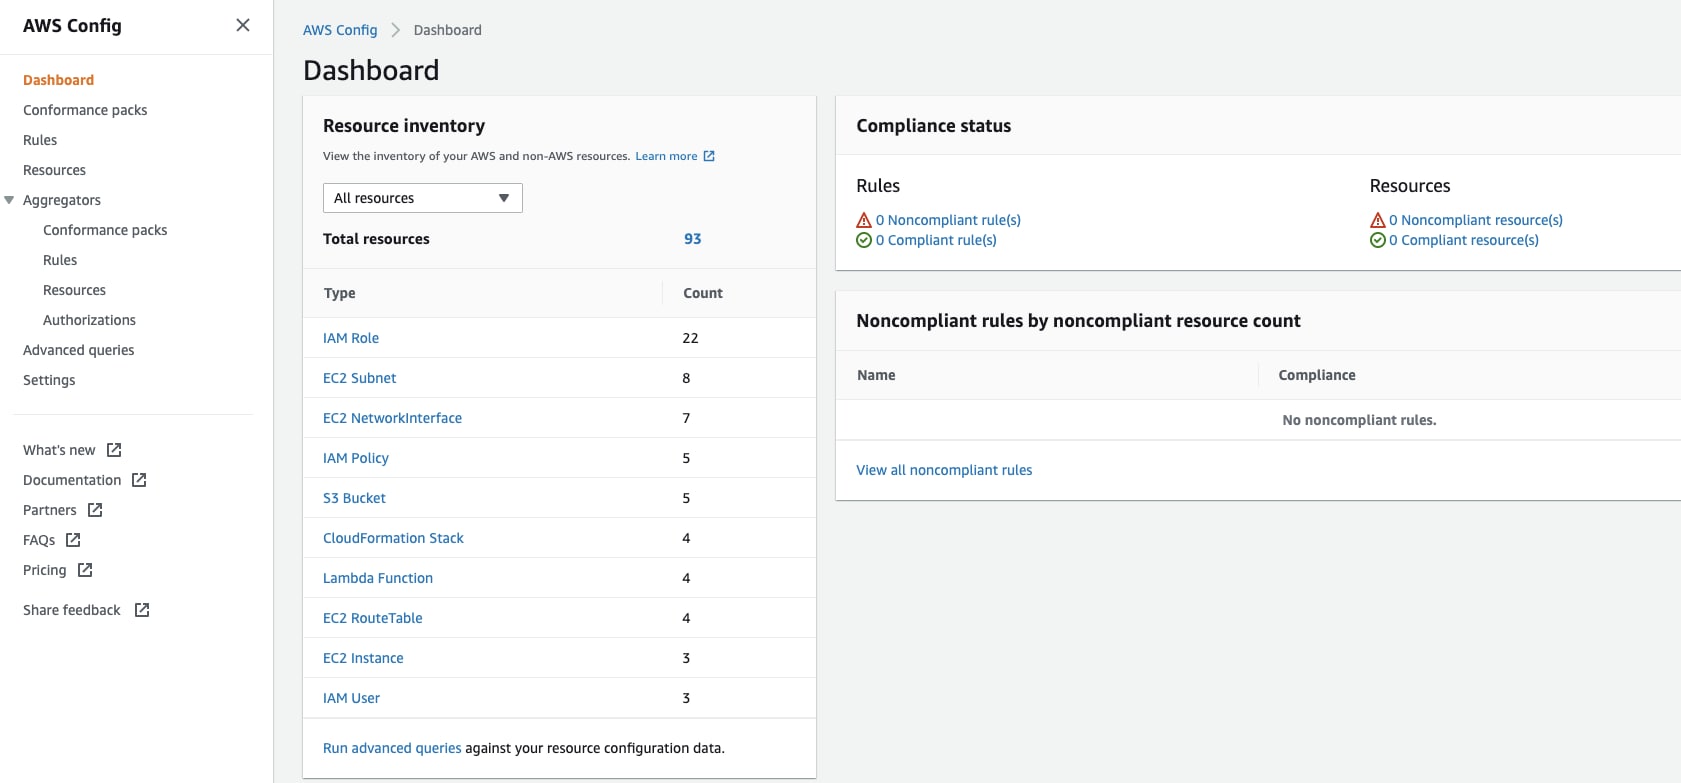The height and width of the screenshot is (783, 1681).
Task: Open Authorizations under Aggregators
Action: 89,320
